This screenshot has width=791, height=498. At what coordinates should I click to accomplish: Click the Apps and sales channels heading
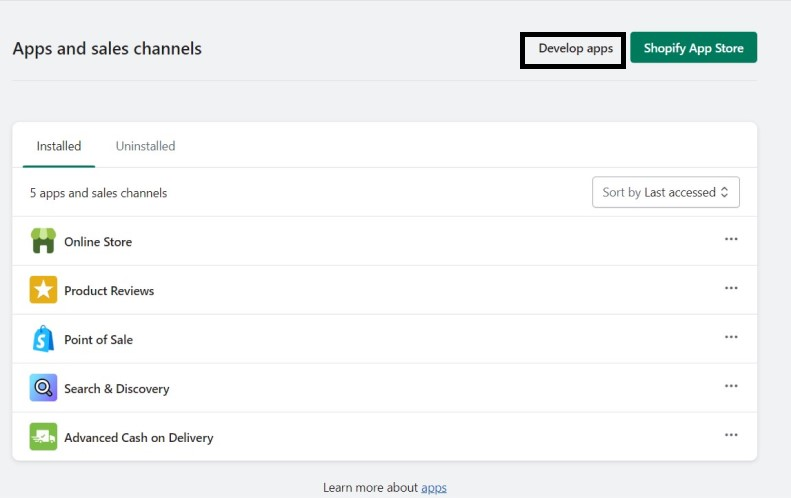click(x=107, y=48)
